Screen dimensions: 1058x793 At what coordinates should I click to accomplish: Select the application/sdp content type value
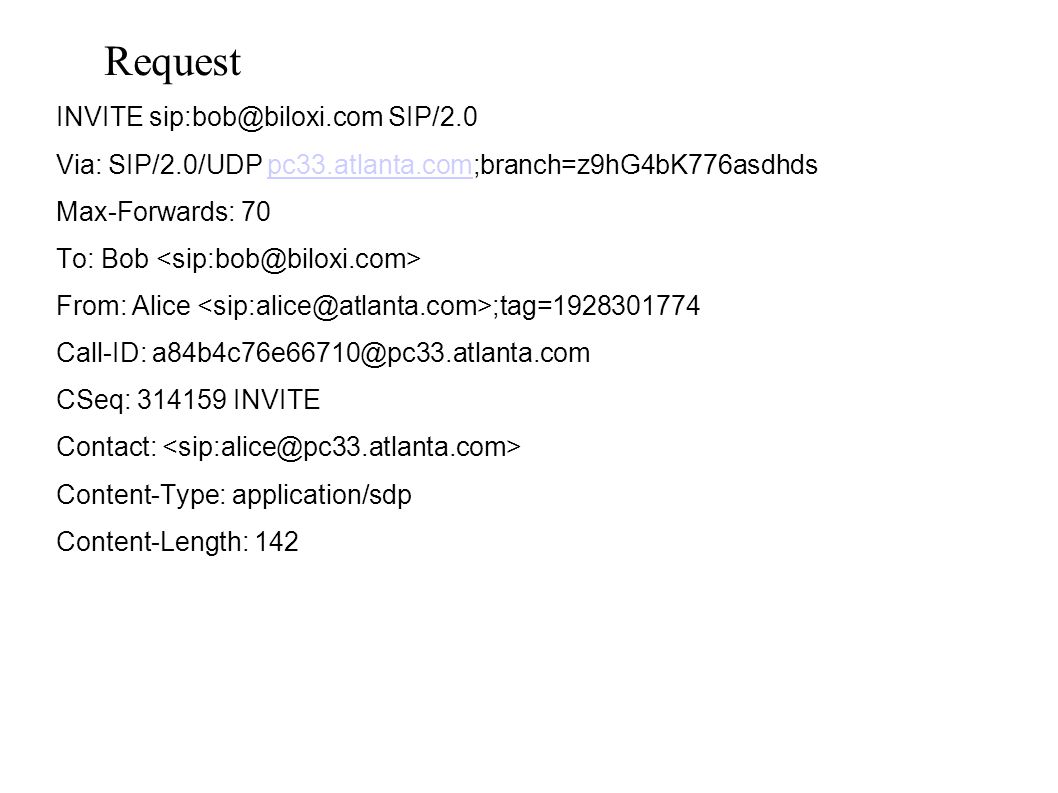coord(322,495)
